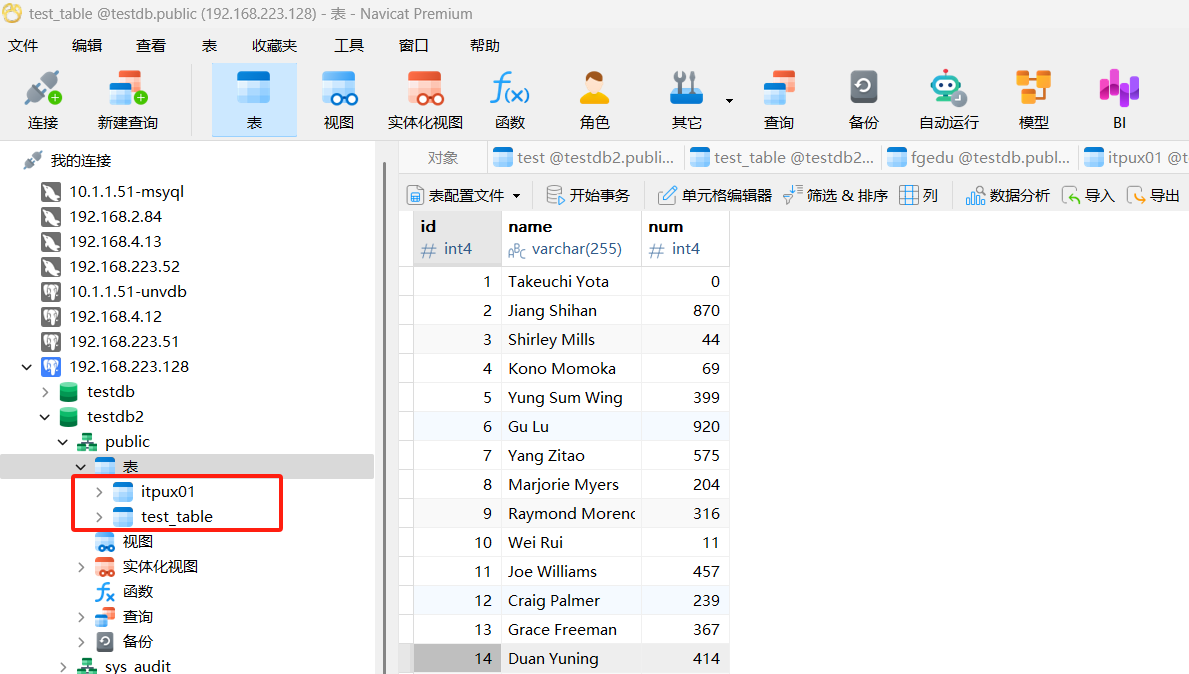
Task: Click the 连接 (Connection) toolbar icon
Action: [43, 100]
